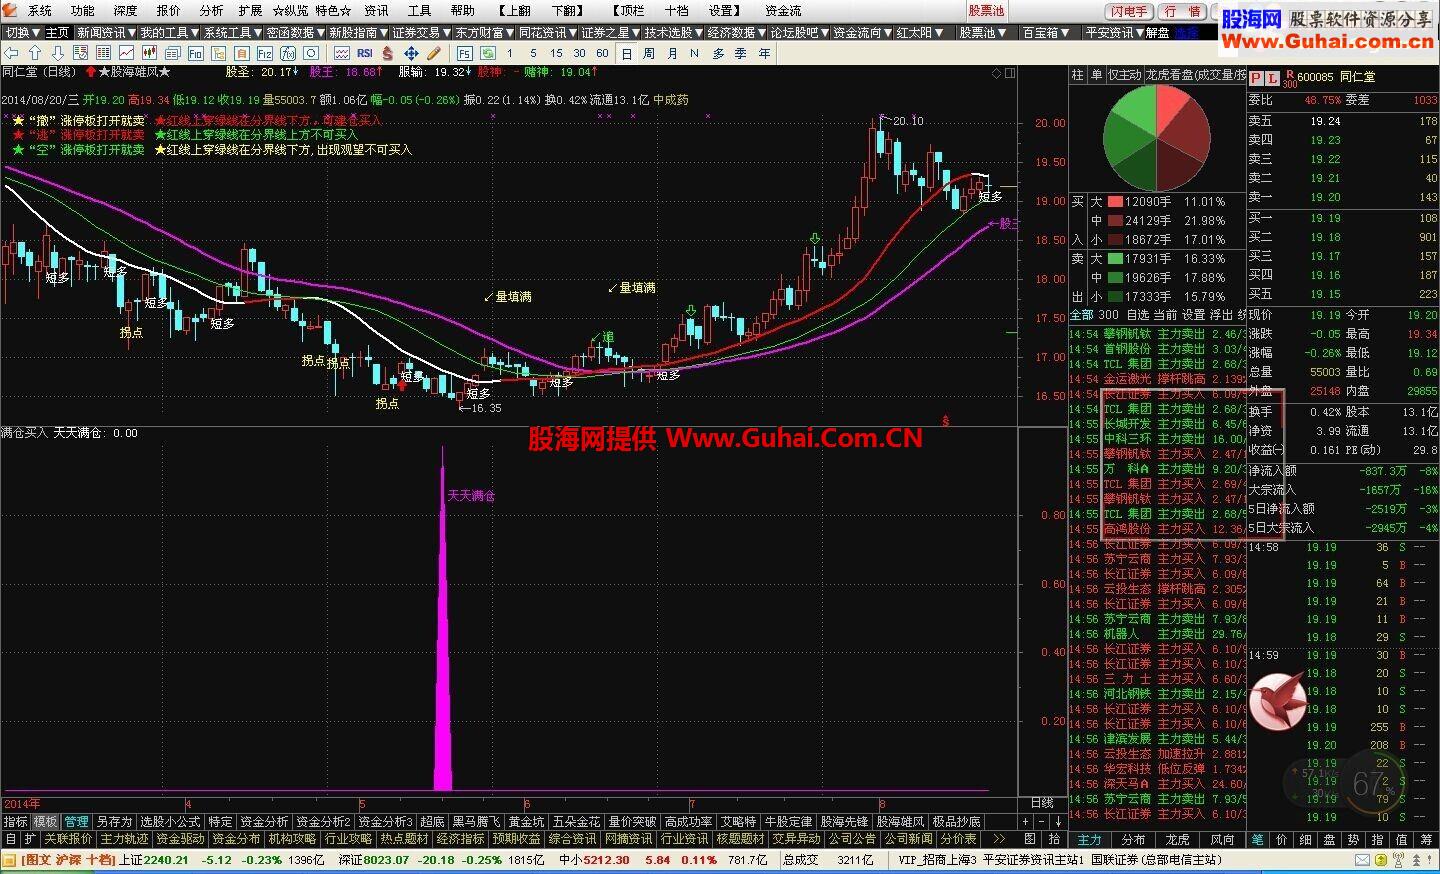The width and height of the screenshot is (1440, 874).
Task: Click the left arrow back icon
Action: click(10, 52)
